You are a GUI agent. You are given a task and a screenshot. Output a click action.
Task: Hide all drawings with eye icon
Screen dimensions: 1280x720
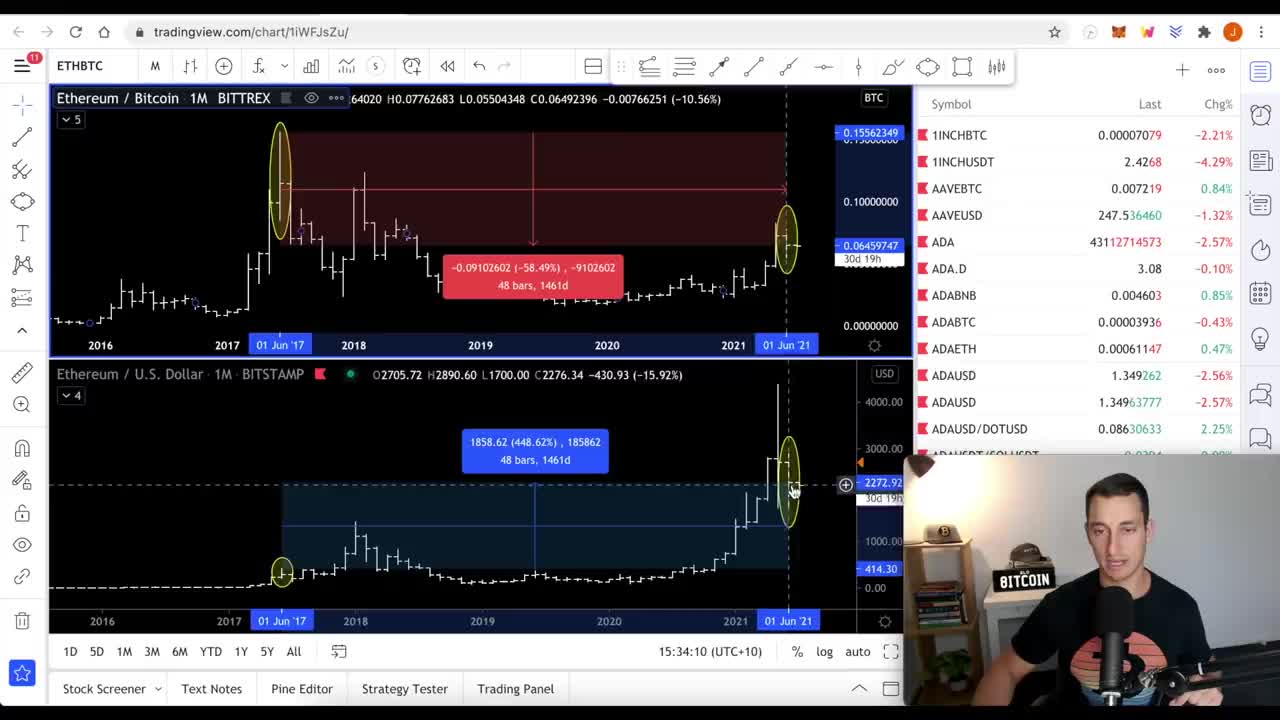click(x=22, y=545)
